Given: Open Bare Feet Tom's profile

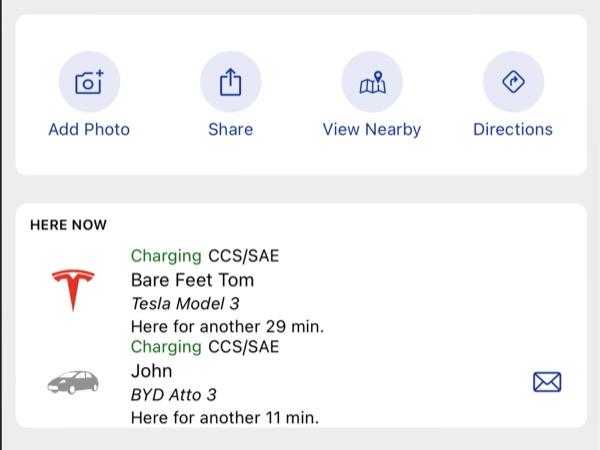Looking at the screenshot, I should point(192,280).
